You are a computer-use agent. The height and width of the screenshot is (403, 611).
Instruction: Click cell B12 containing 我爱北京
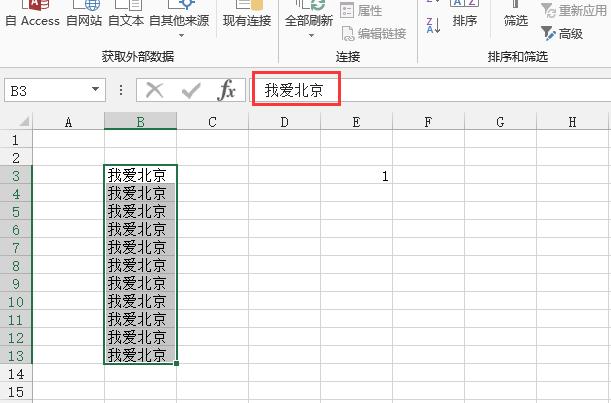click(141, 338)
